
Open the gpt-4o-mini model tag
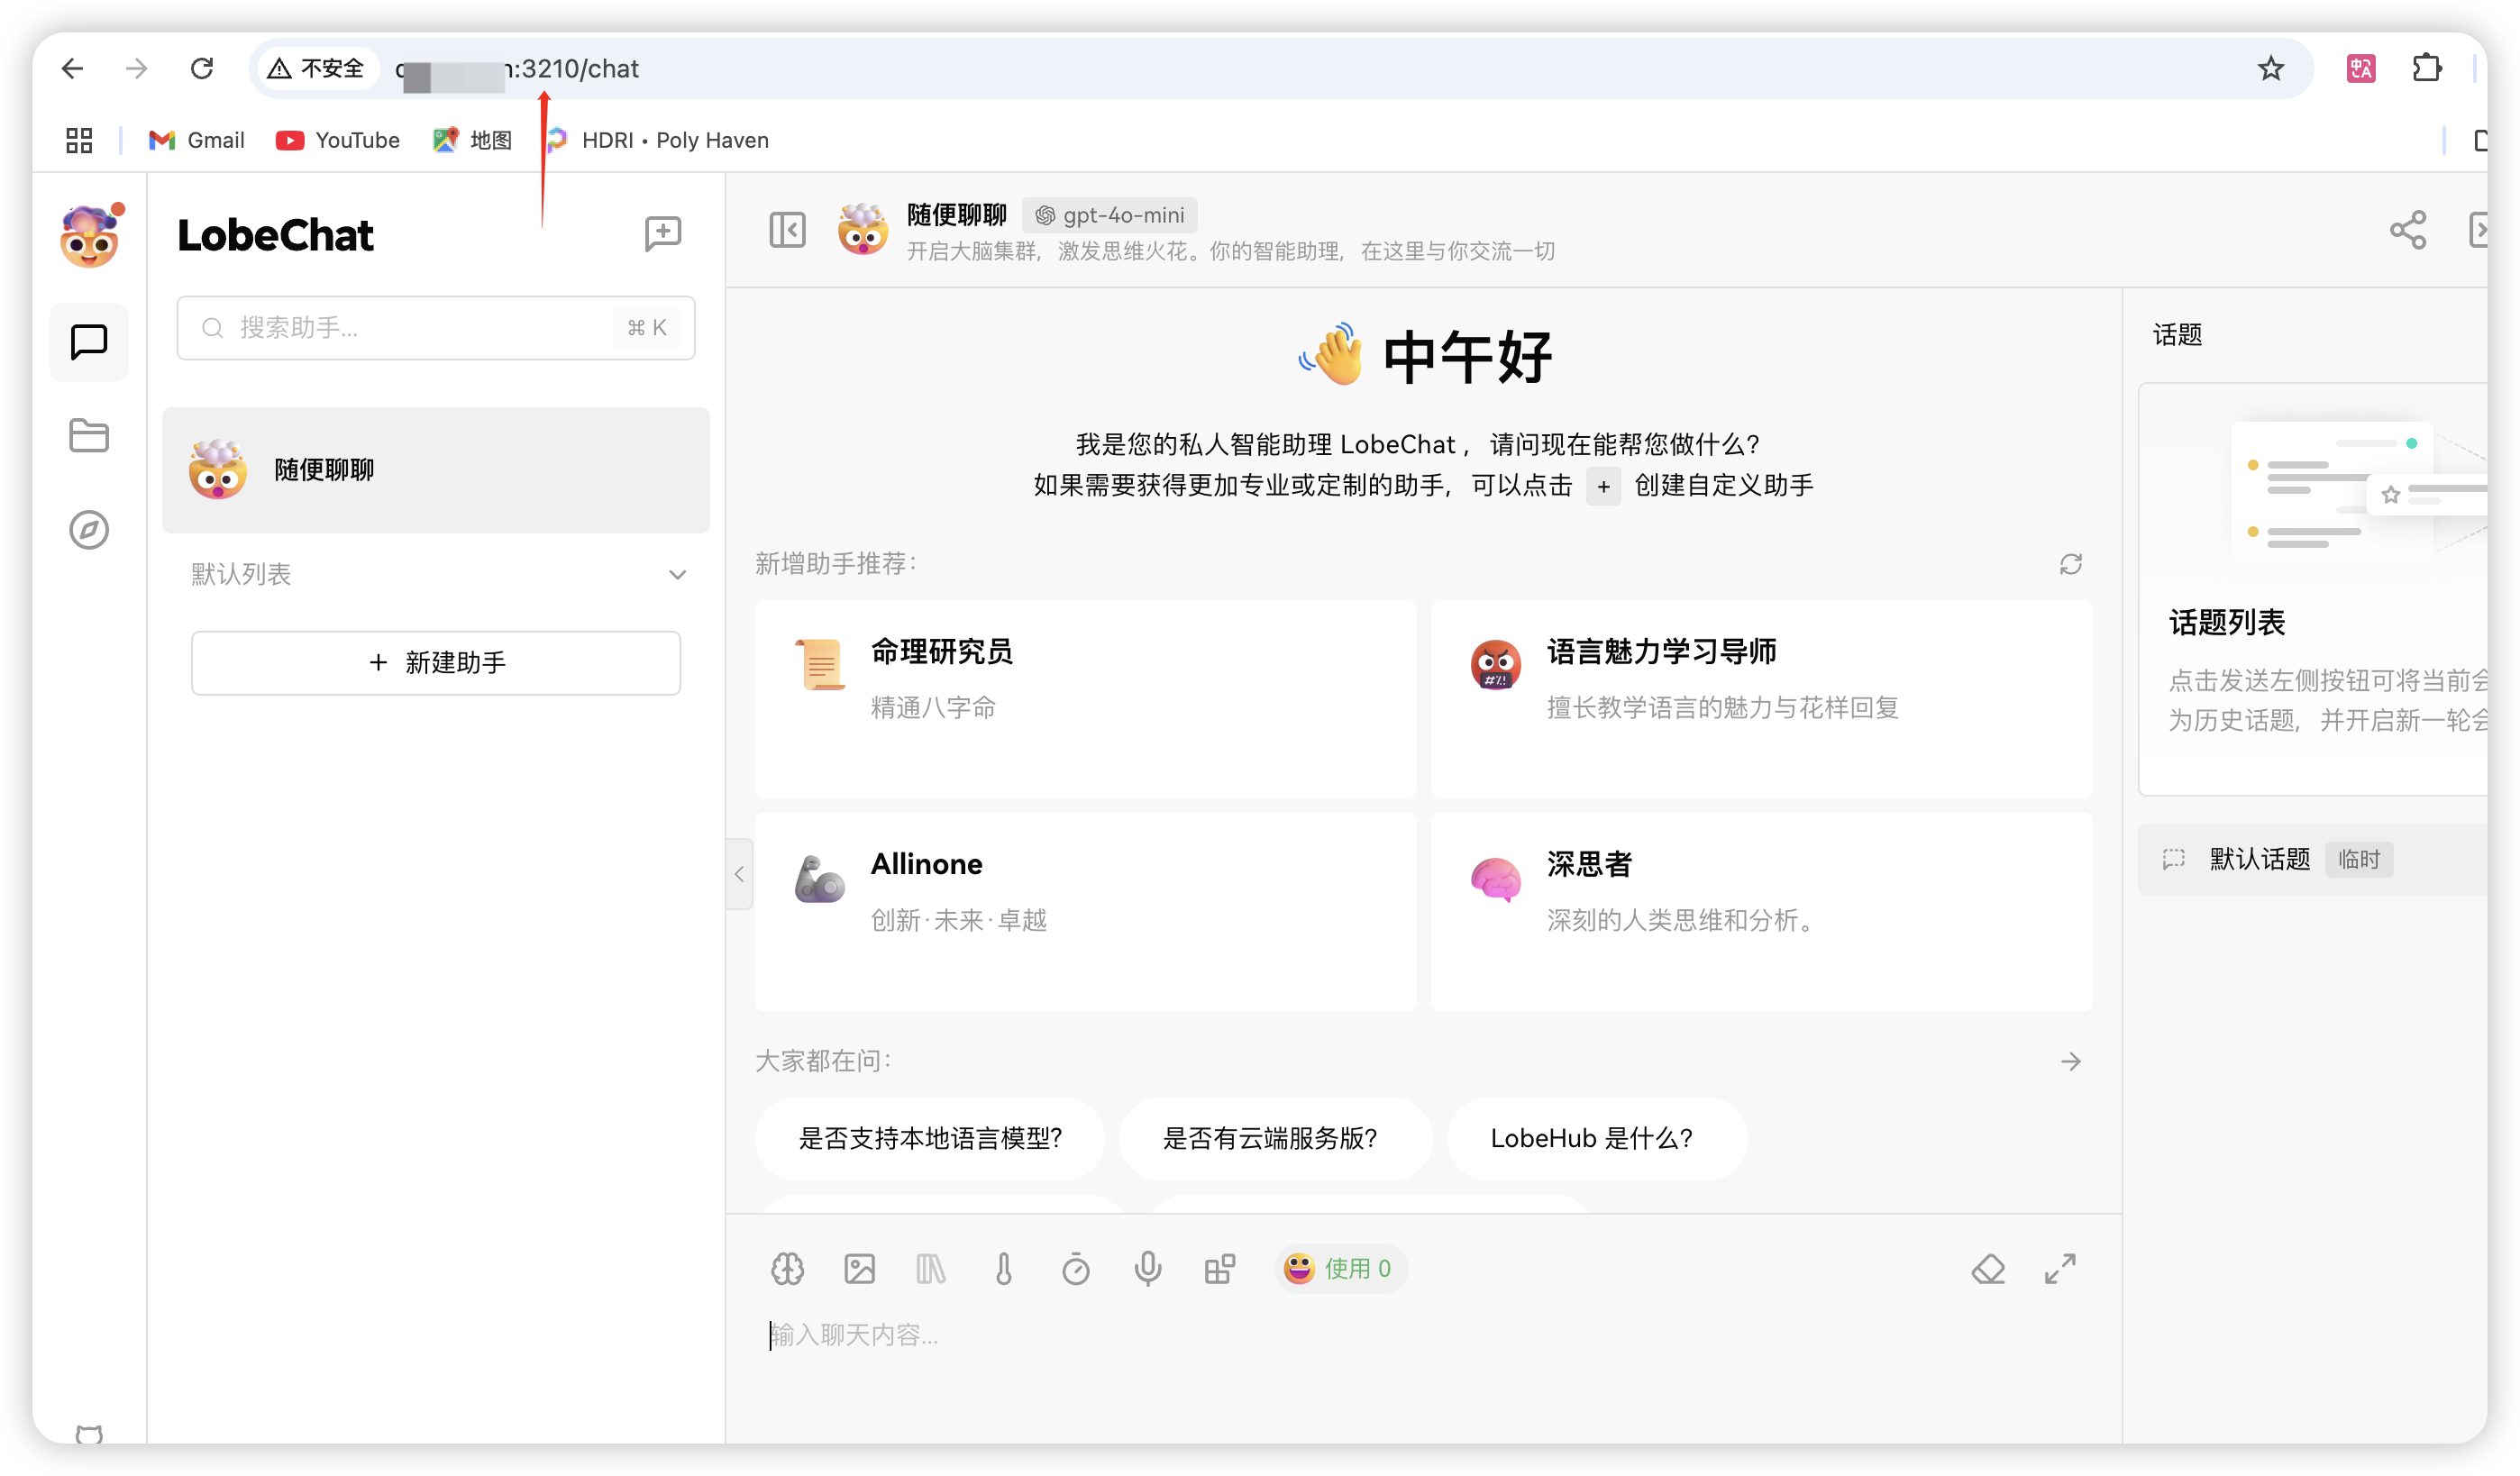pos(1109,215)
